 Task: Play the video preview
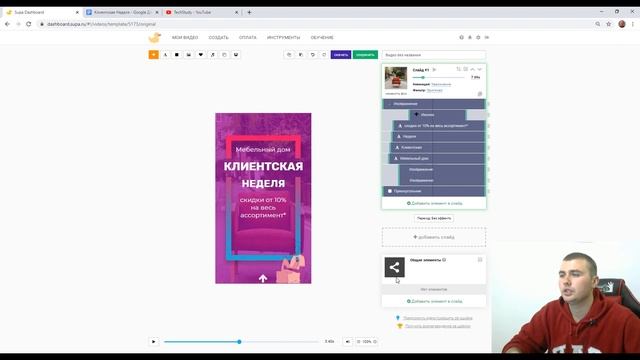coord(153,342)
